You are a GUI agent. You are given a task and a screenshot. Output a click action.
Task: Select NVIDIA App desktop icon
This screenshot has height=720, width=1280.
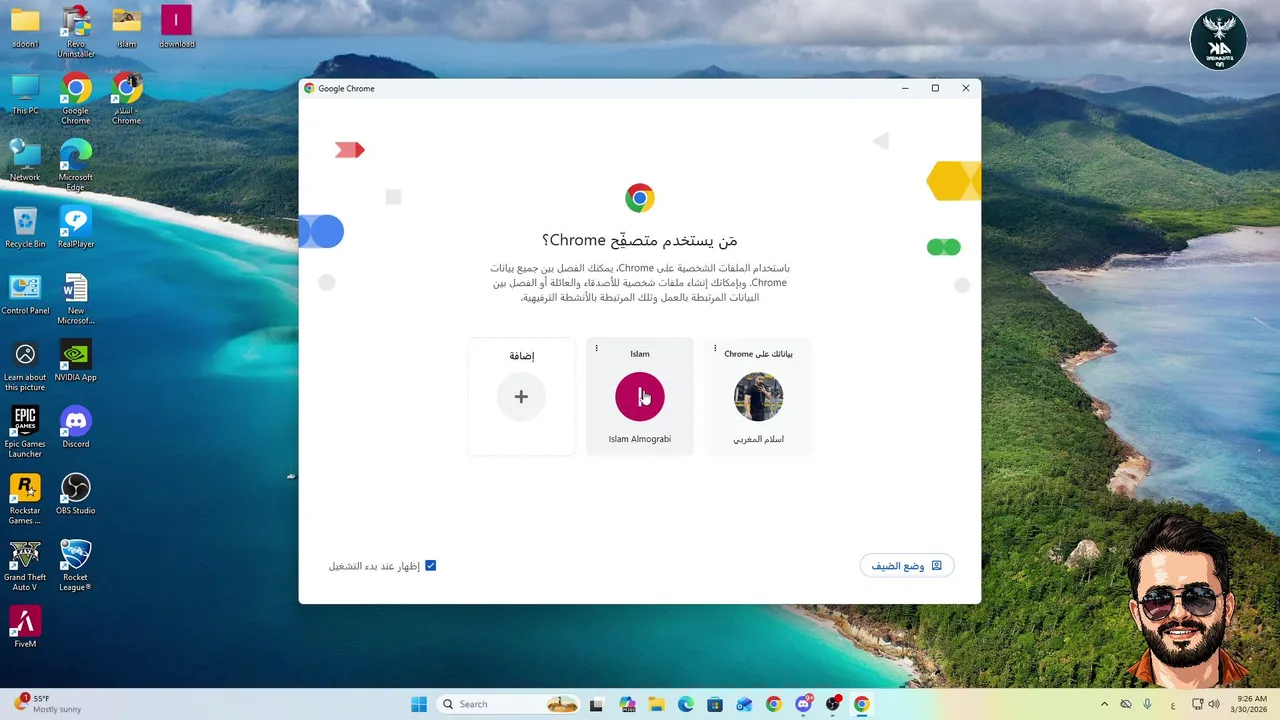click(x=76, y=361)
